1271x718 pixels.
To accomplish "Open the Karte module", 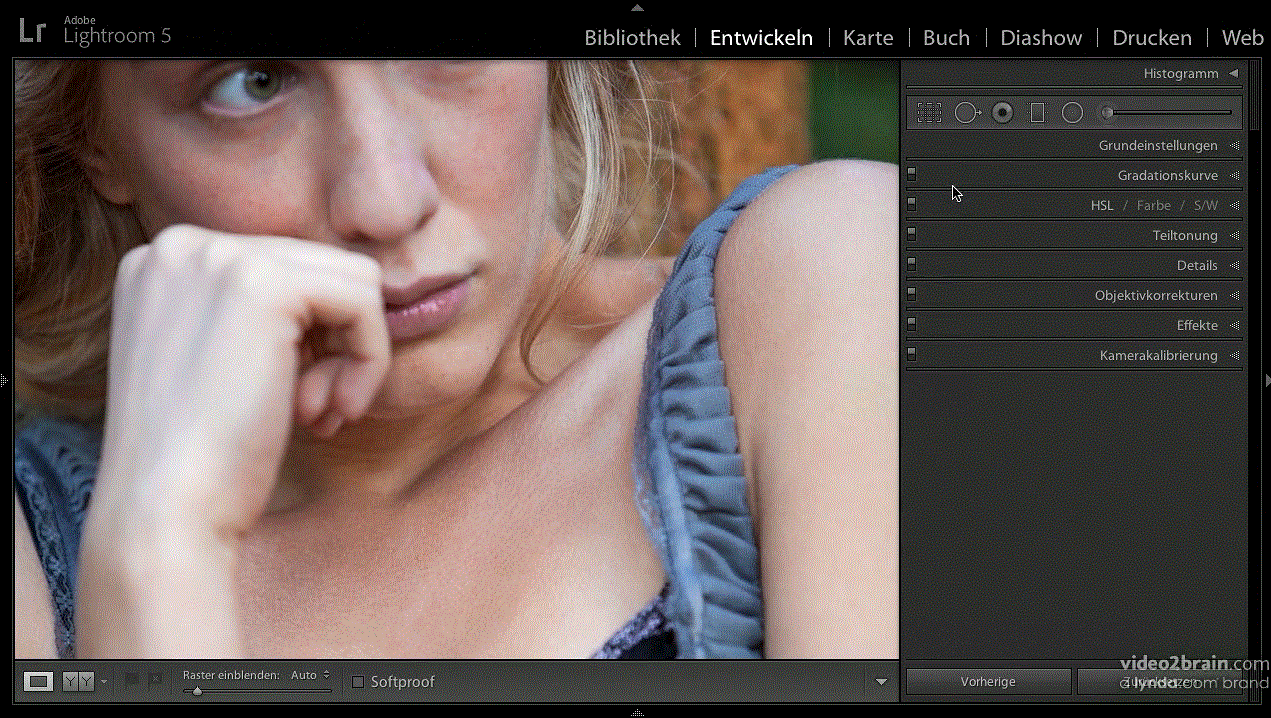I will 868,38.
